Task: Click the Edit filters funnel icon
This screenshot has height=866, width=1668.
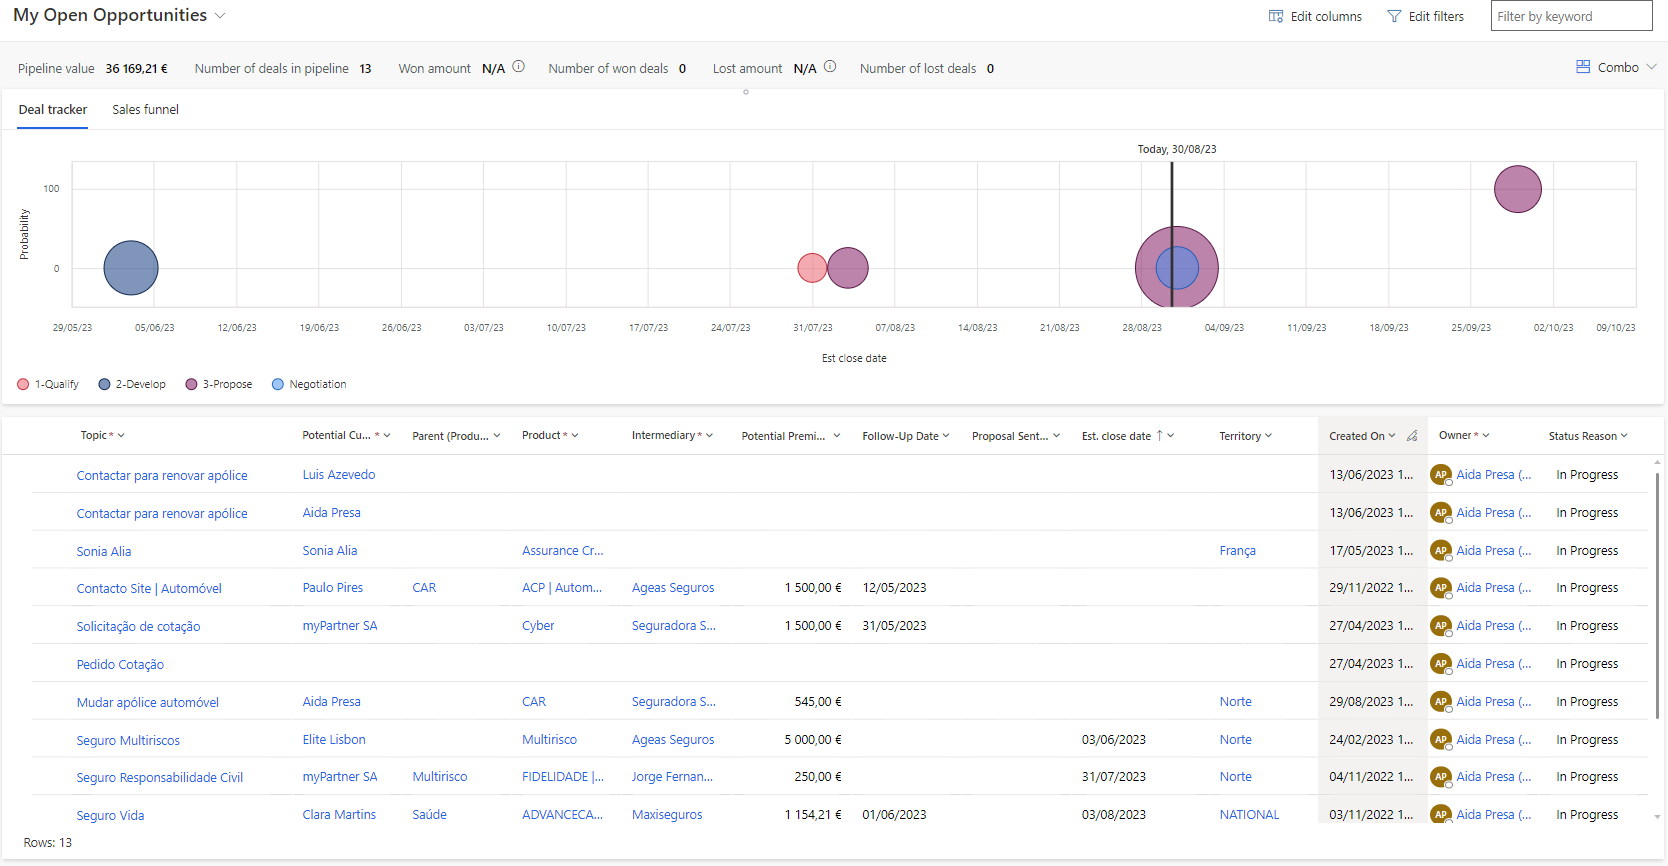Action: coord(1394,16)
